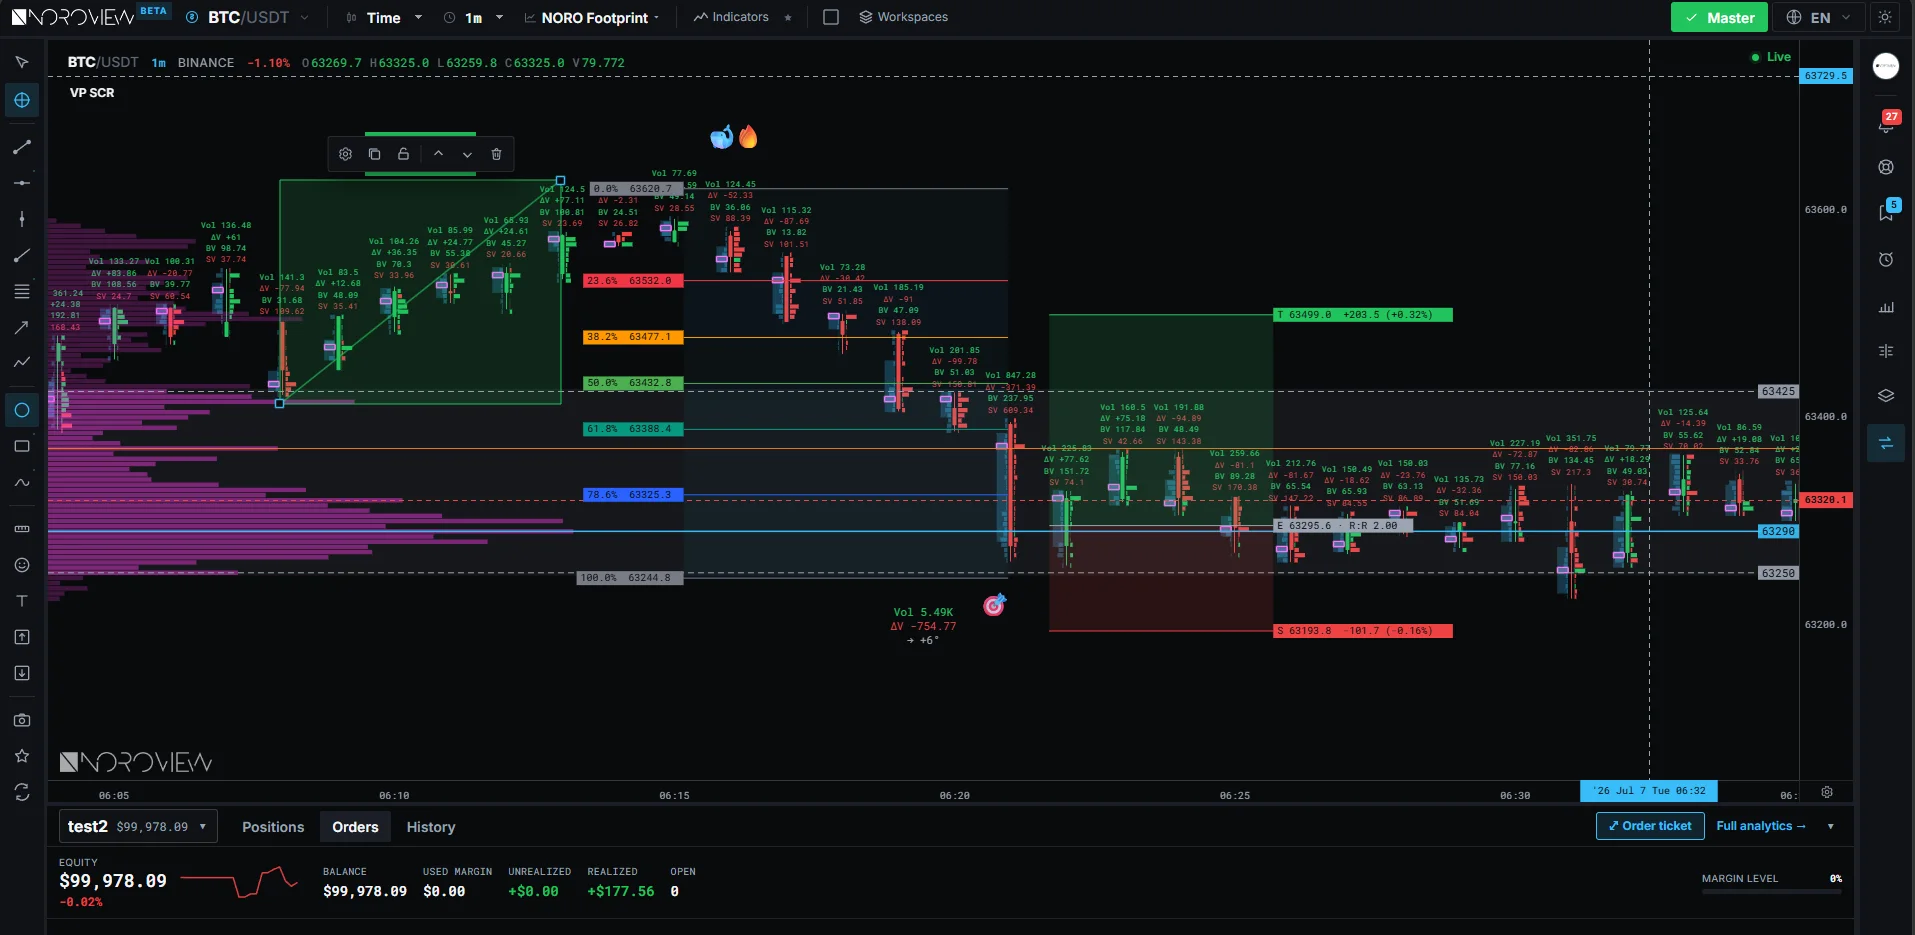Open the test2 account selector dropdown
This screenshot has height=935, width=1915.
point(138,827)
